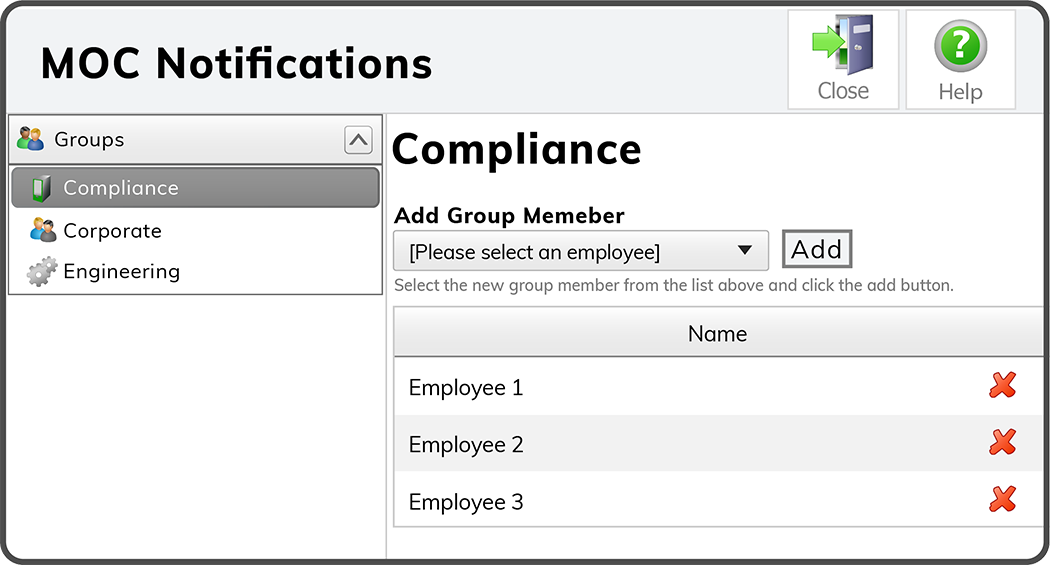Open Help with the green question mark
Viewport: 1050px width, 565px height.
tap(960, 46)
